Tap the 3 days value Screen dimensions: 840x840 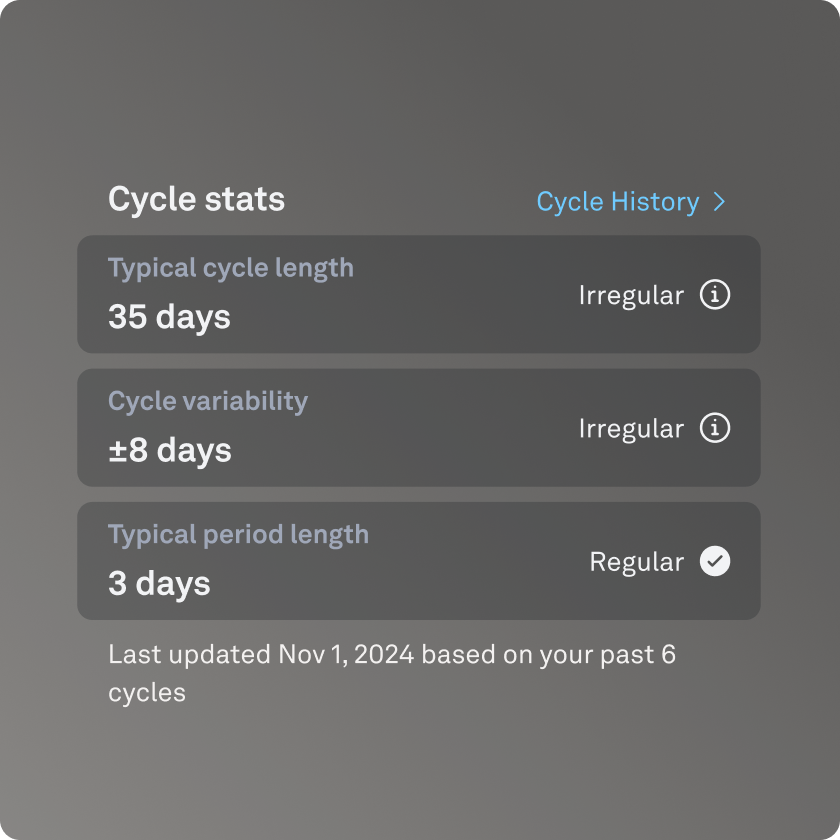pos(159,583)
